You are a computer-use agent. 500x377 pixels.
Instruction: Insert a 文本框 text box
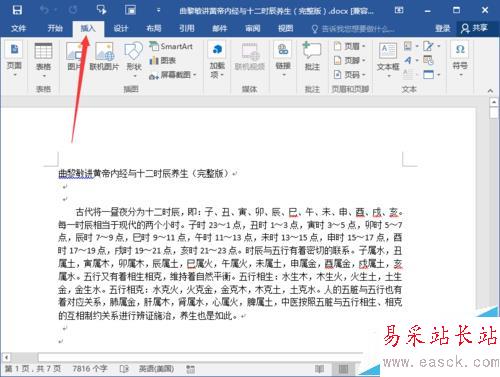[x=388, y=60]
